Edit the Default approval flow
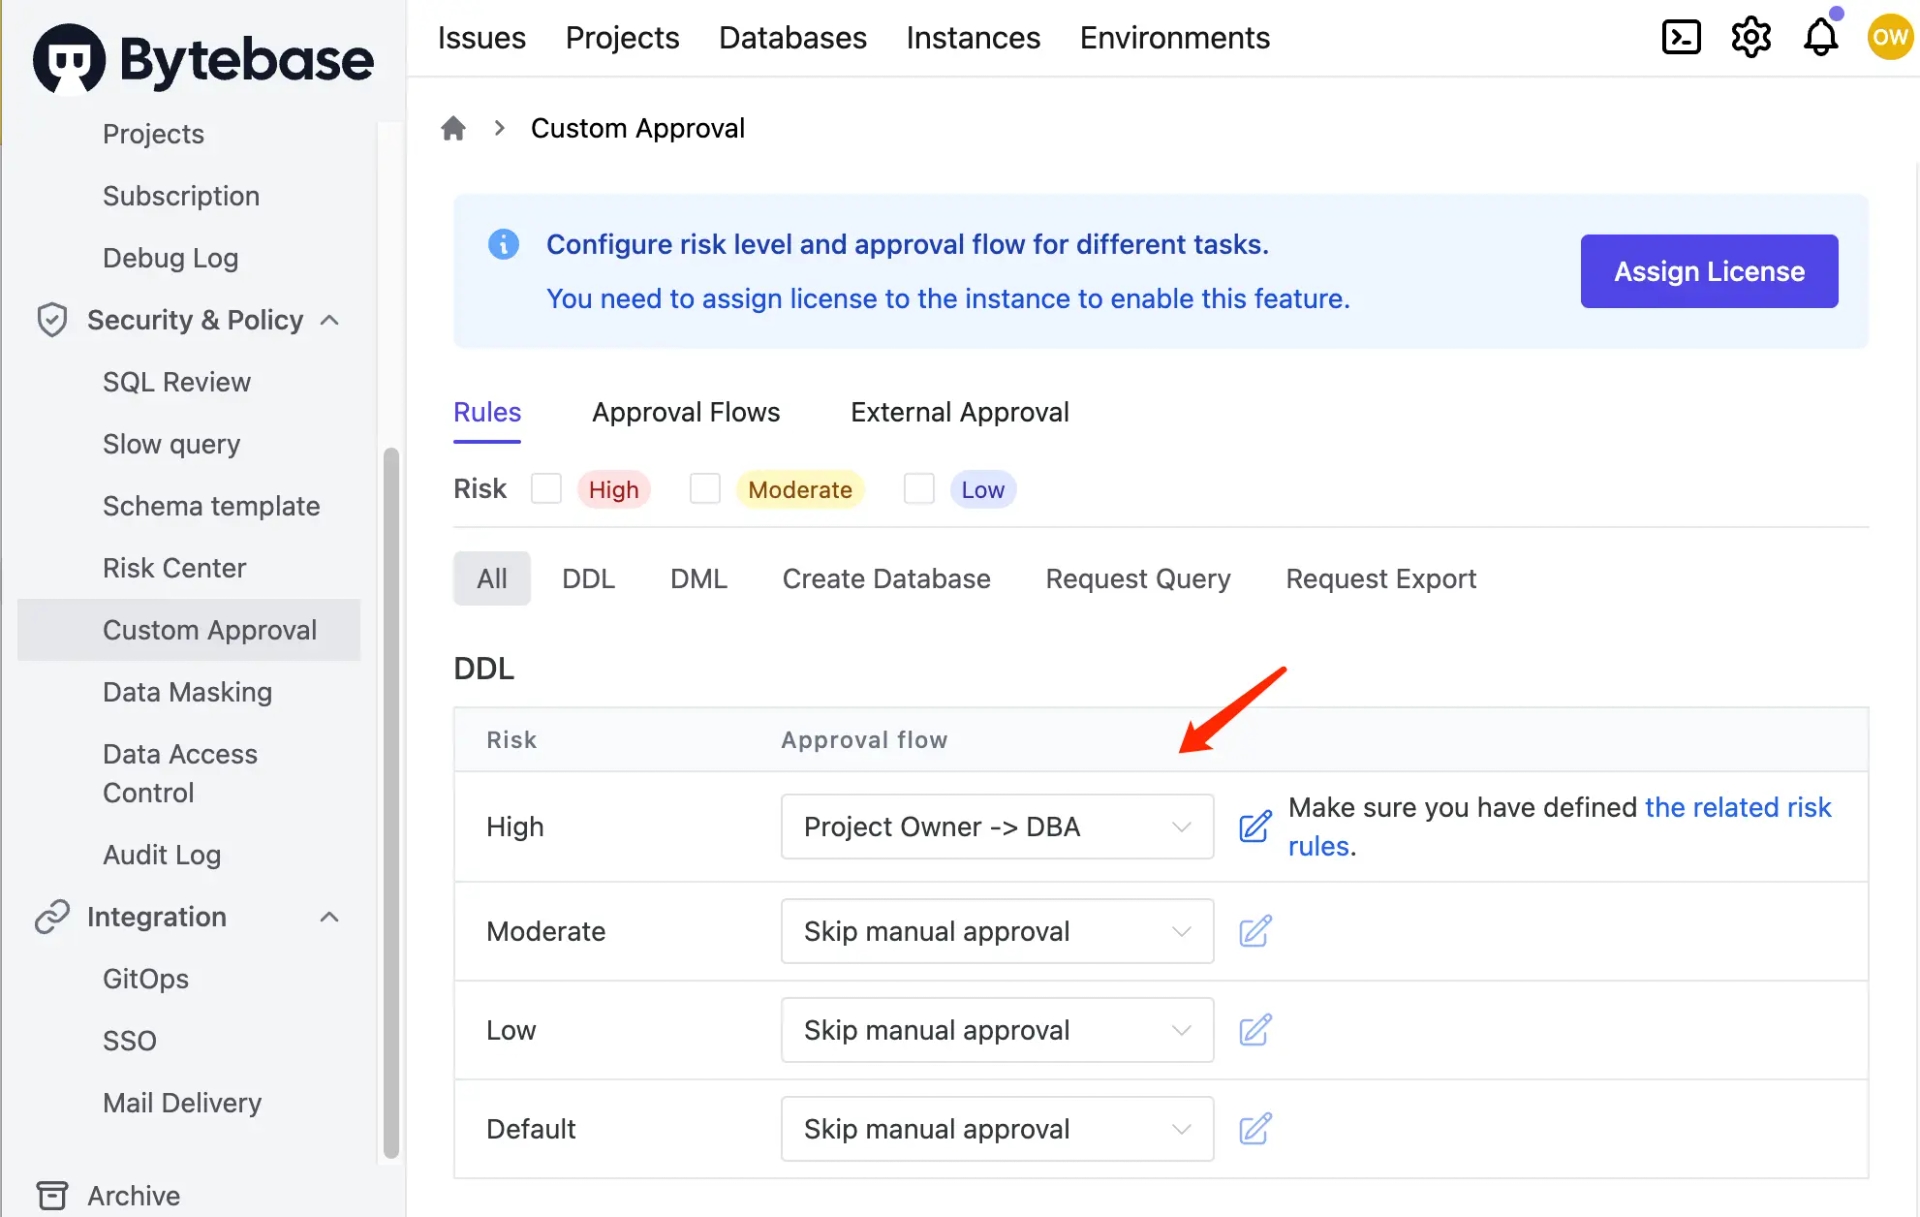 click(x=1255, y=1129)
